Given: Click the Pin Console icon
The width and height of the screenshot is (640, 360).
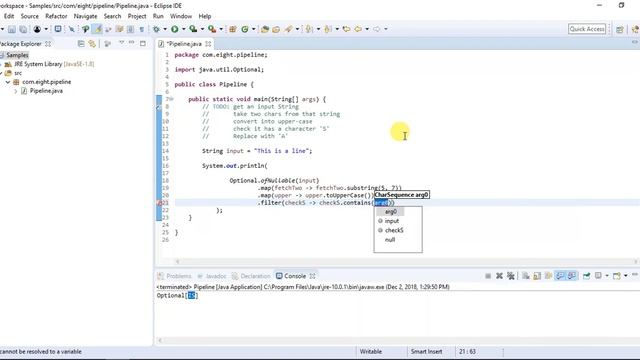Looking at the screenshot, I should [587, 276].
